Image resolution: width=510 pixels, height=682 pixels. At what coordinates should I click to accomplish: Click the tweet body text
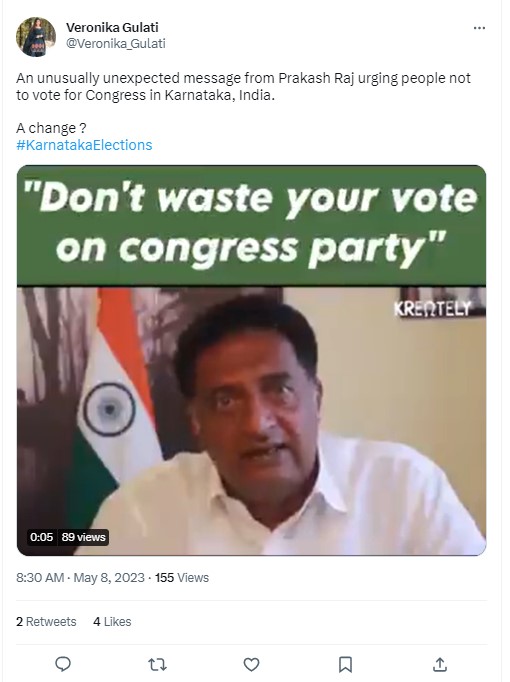click(243, 87)
